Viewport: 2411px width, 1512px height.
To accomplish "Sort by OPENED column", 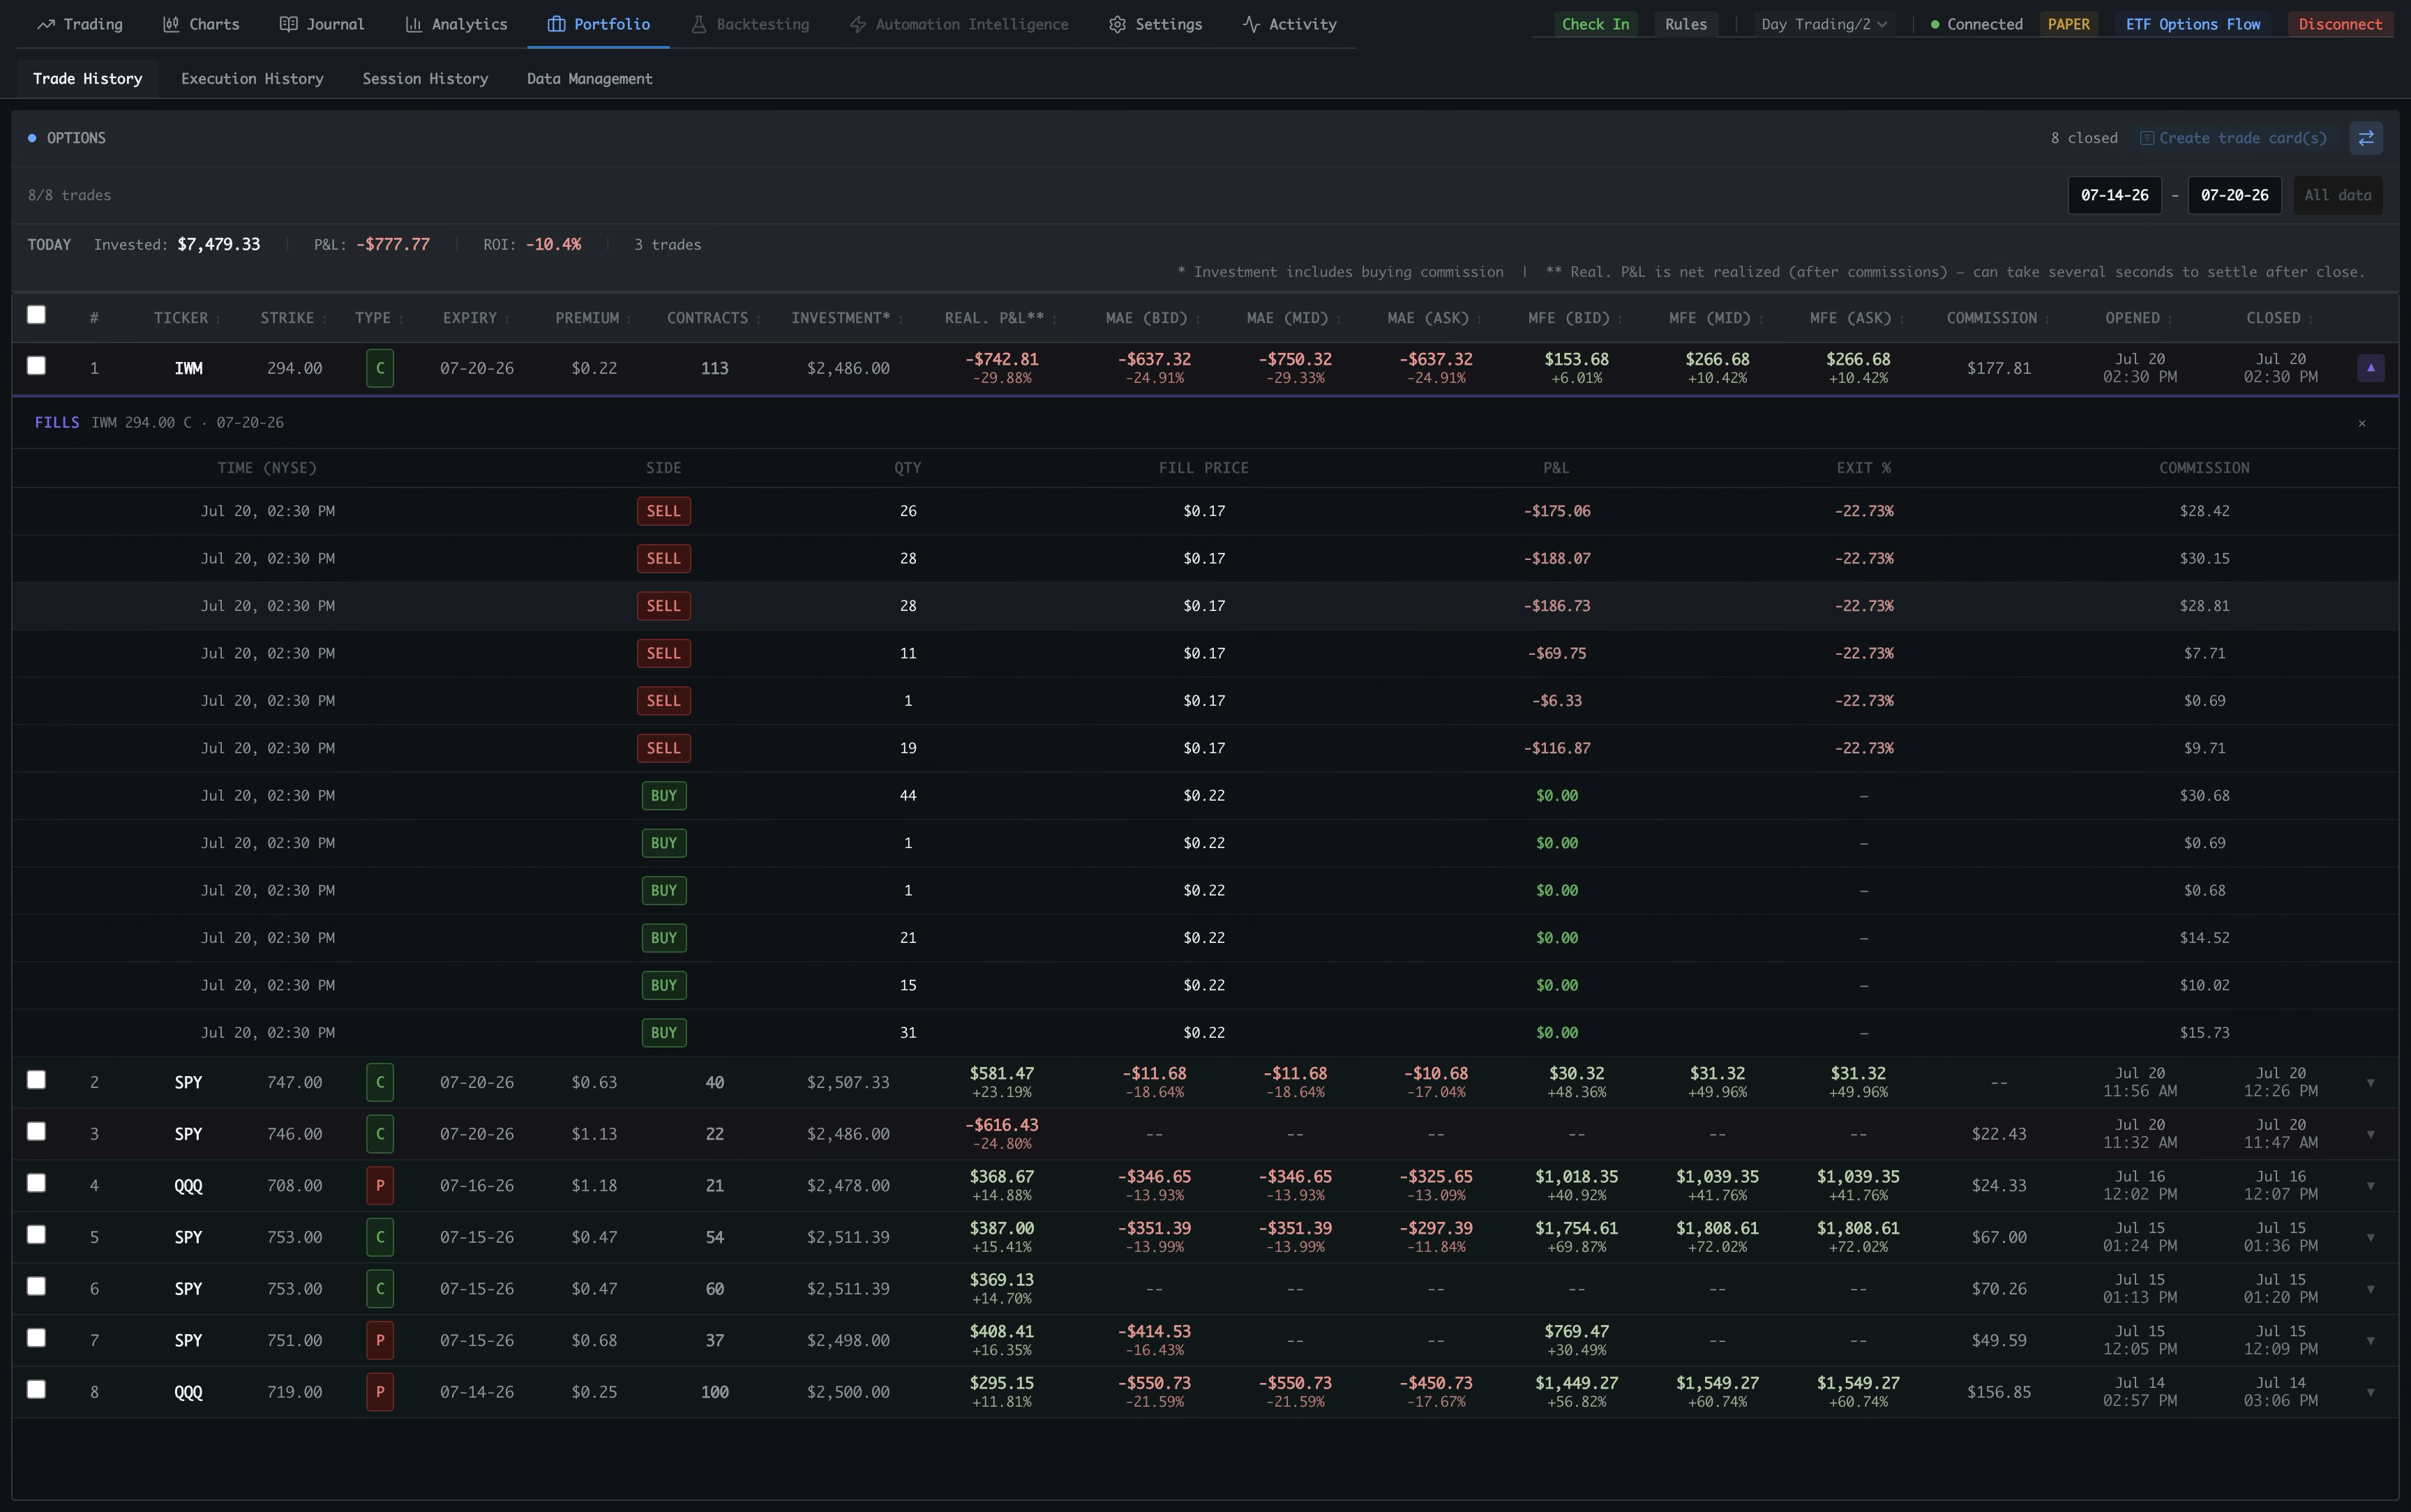I will (x=2139, y=318).
